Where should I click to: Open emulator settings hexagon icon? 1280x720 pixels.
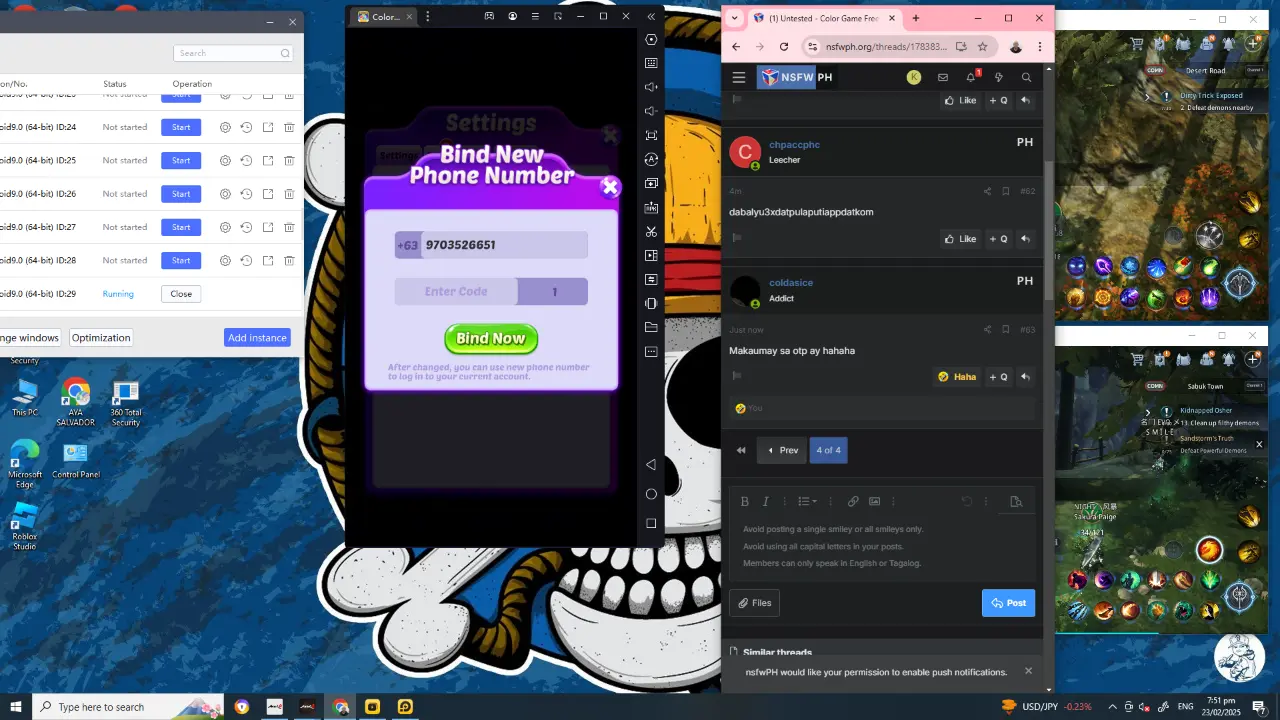[x=651, y=39]
